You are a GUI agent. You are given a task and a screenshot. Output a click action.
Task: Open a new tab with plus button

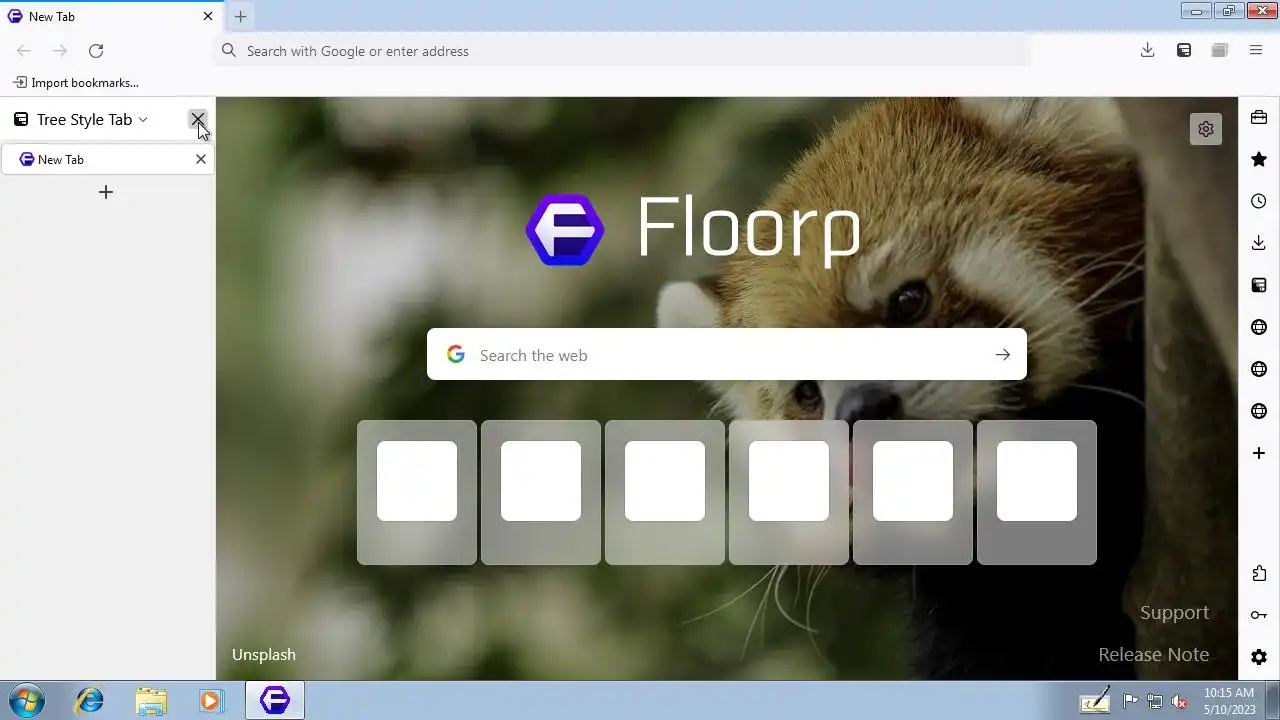pos(240,16)
